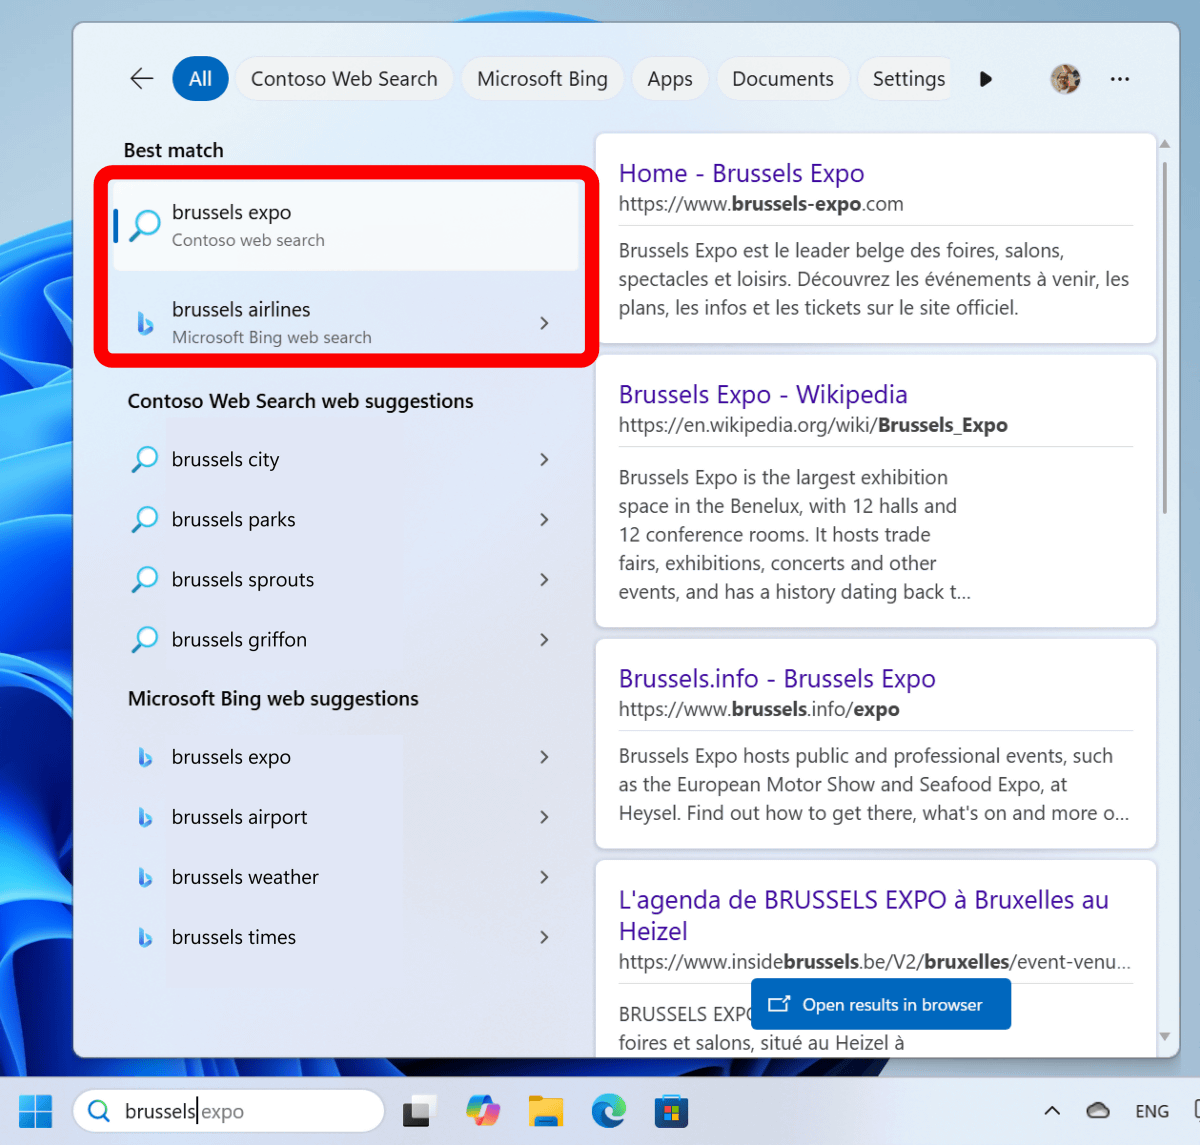Launch Microsoft Edge from taskbar

tap(609, 1111)
